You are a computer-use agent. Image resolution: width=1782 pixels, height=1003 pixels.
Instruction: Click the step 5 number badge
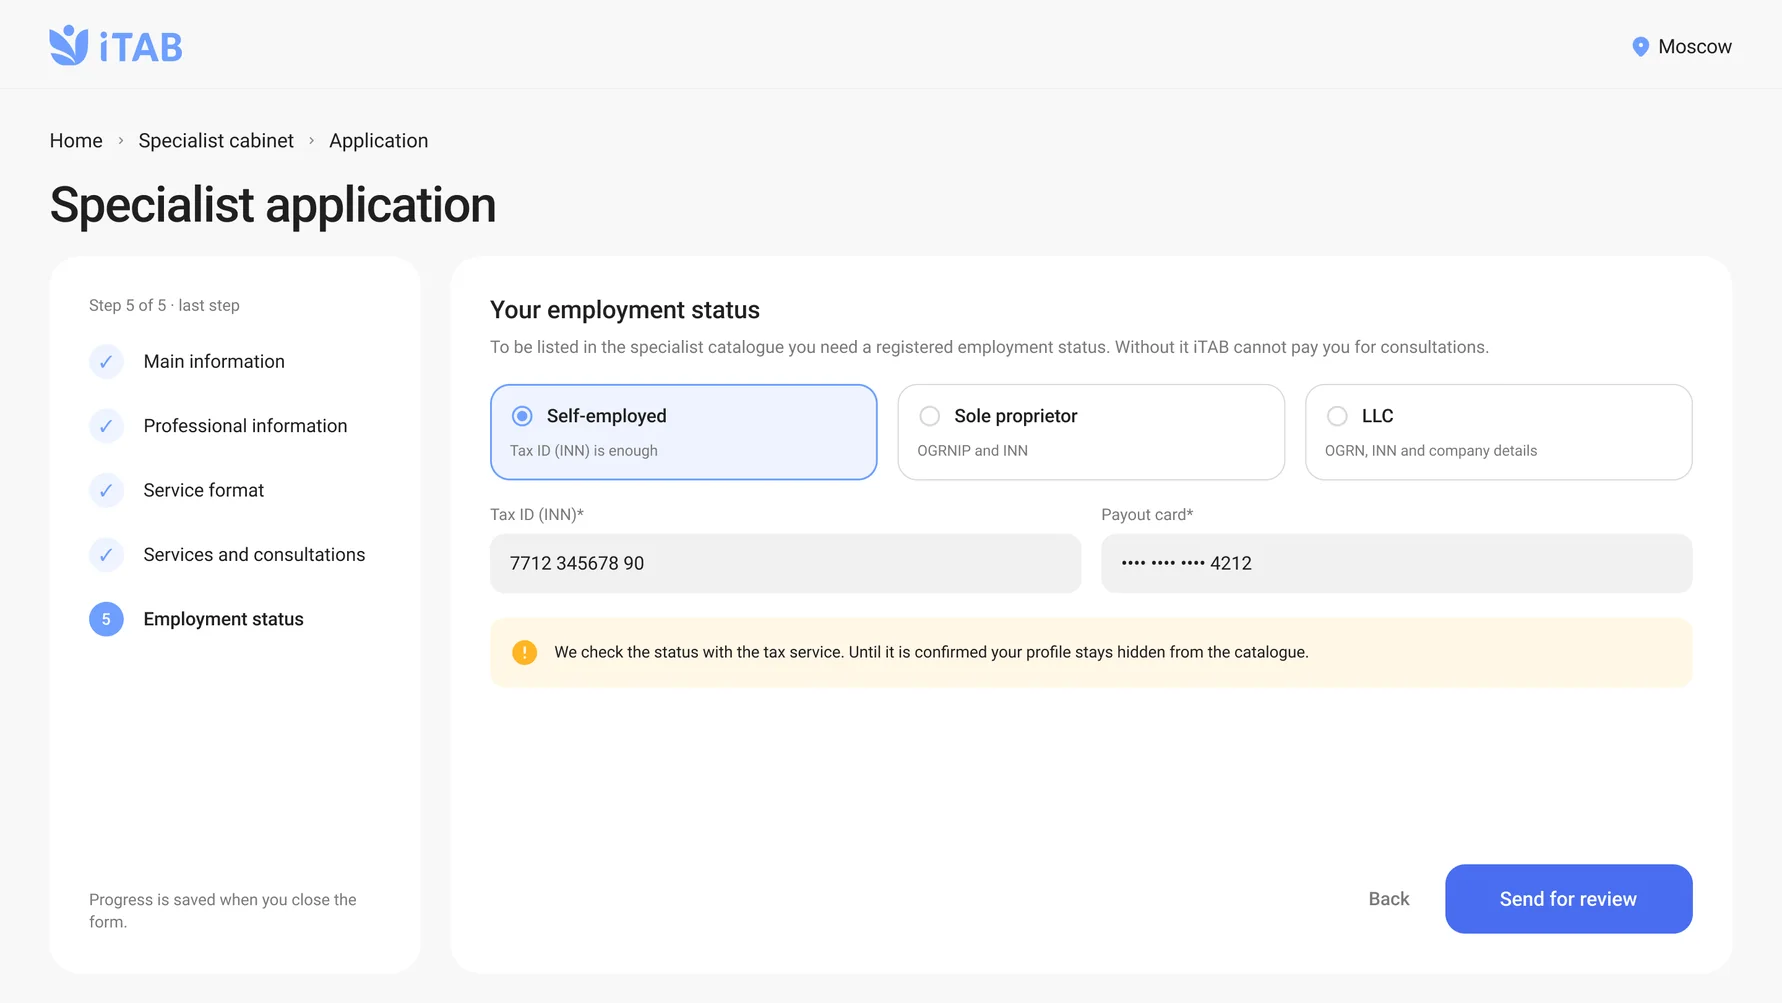click(106, 619)
